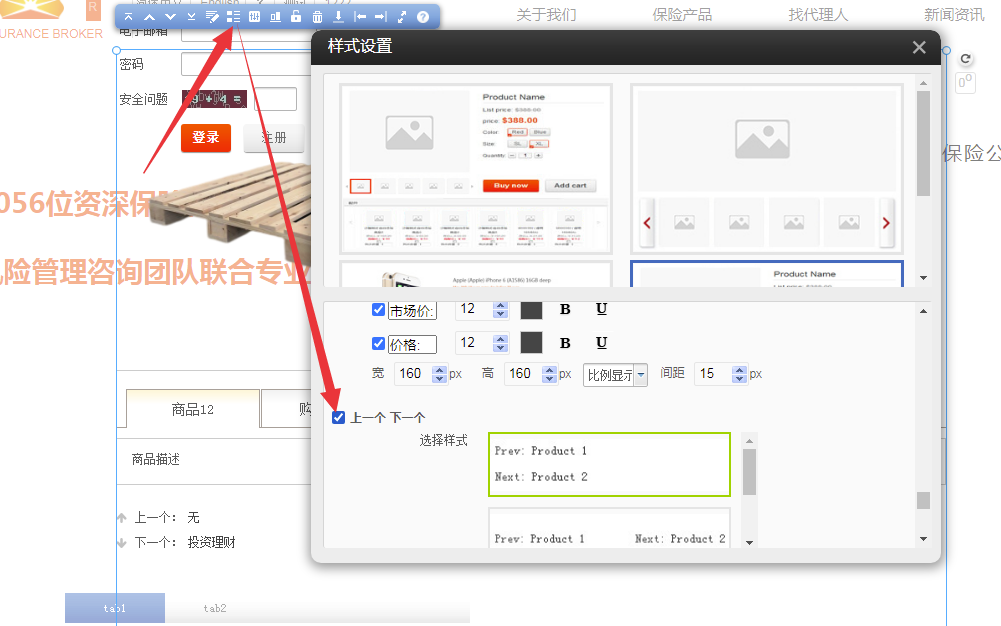The image size is (1001, 626).
Task: Click the 间距 spinner arrows
Action: (740, 374)
